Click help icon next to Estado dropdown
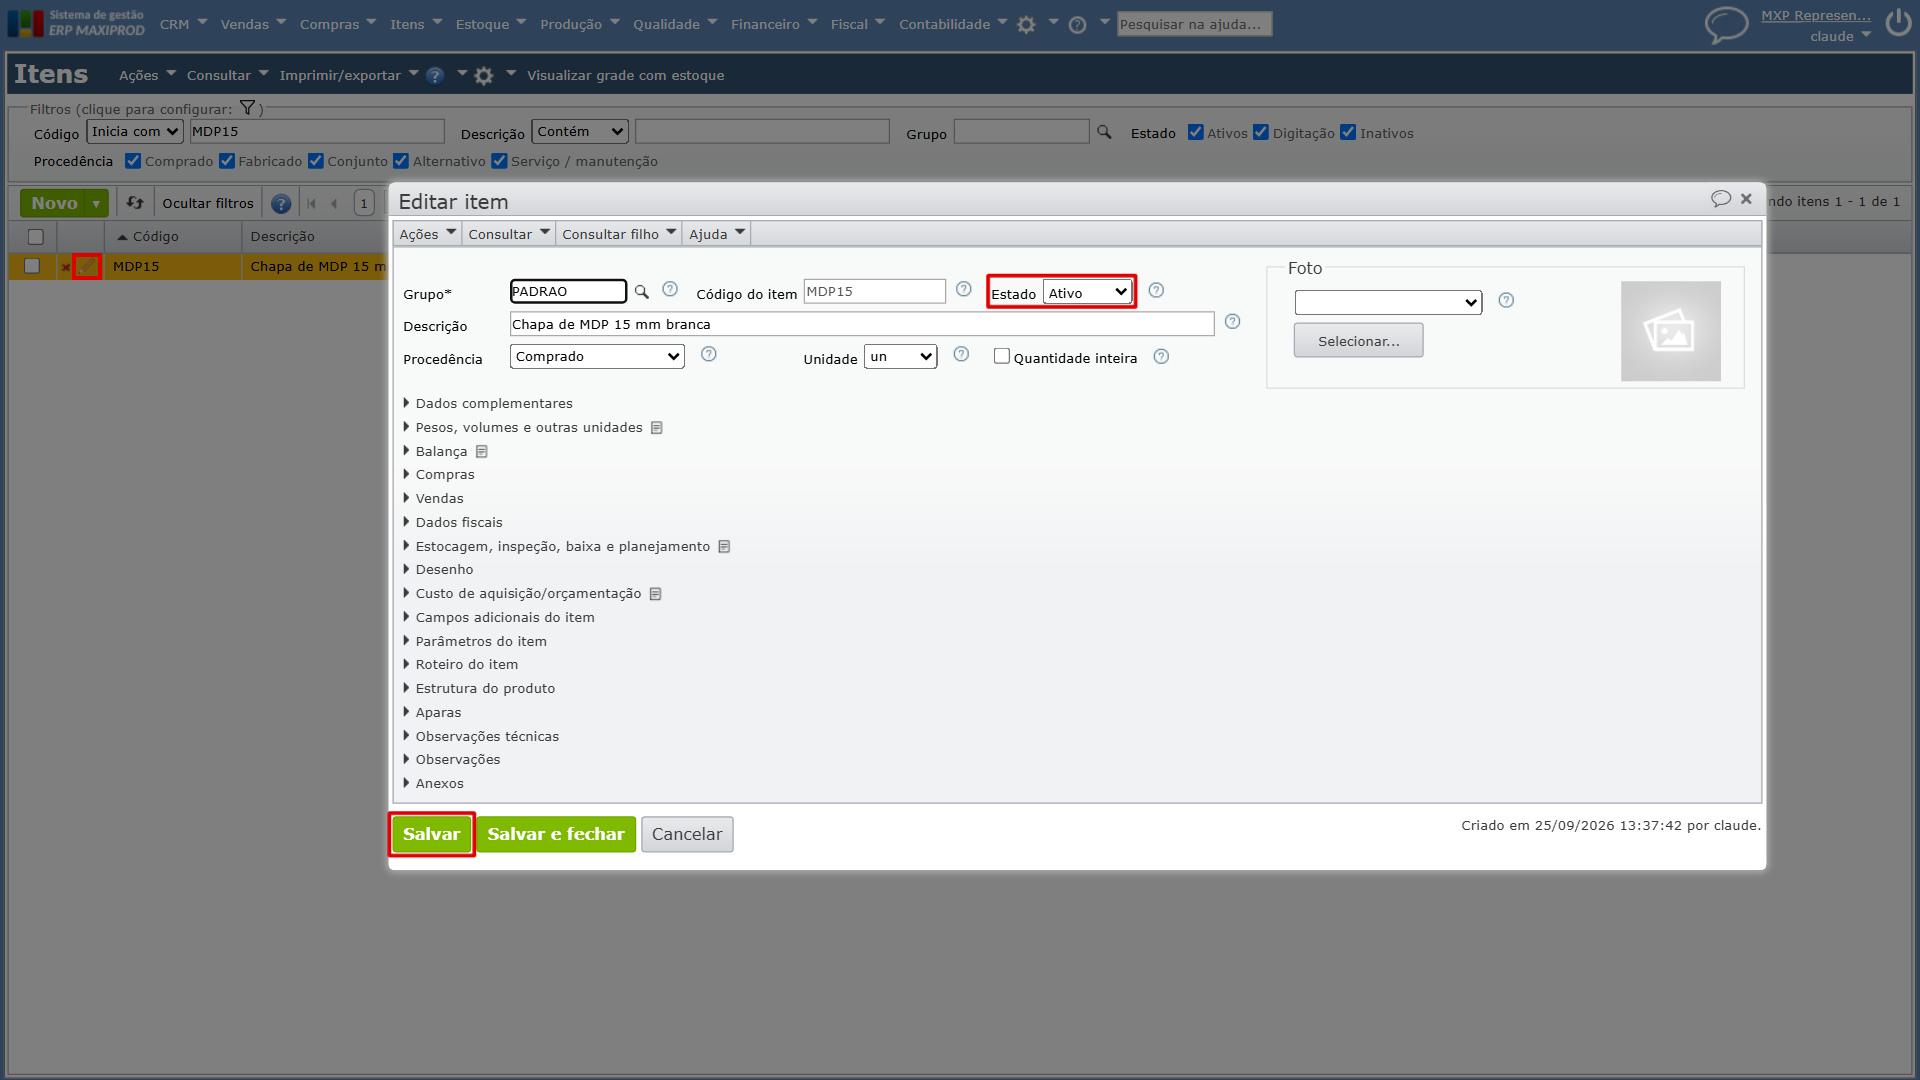This screenshot has height=1080, width=1920. tap(1156, 290)
